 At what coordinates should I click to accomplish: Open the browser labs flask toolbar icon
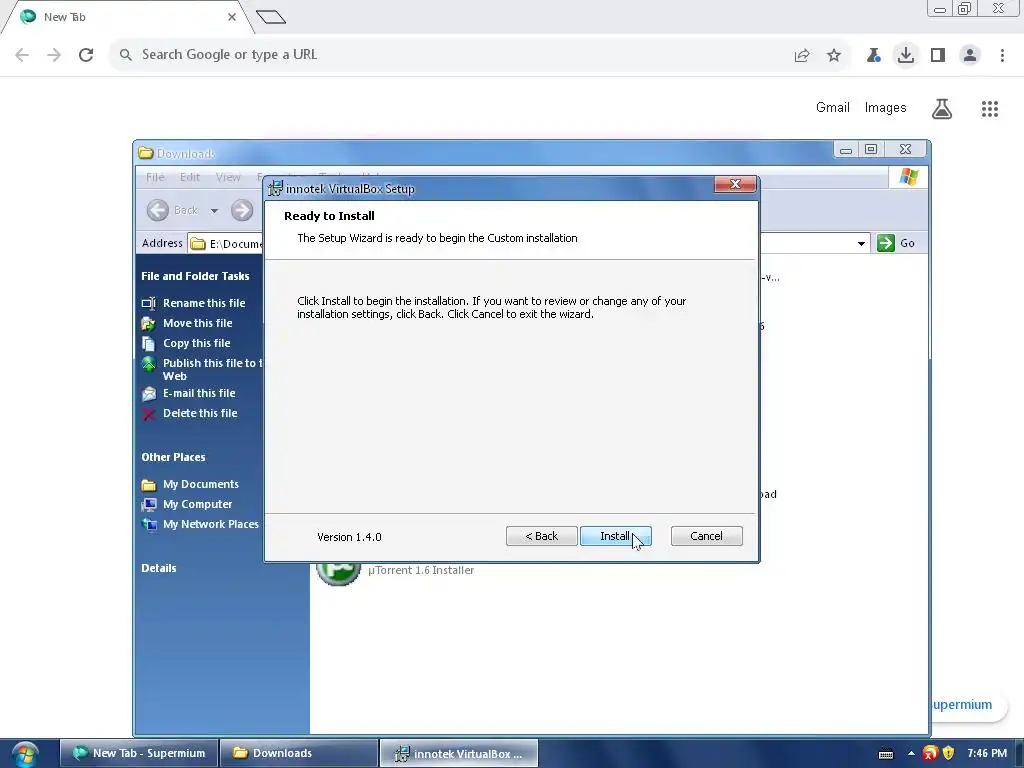tap(874, 56)
